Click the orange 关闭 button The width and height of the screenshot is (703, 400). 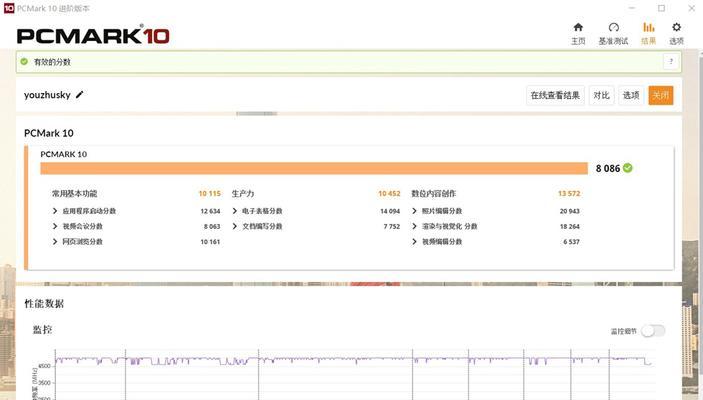(661, 95)
